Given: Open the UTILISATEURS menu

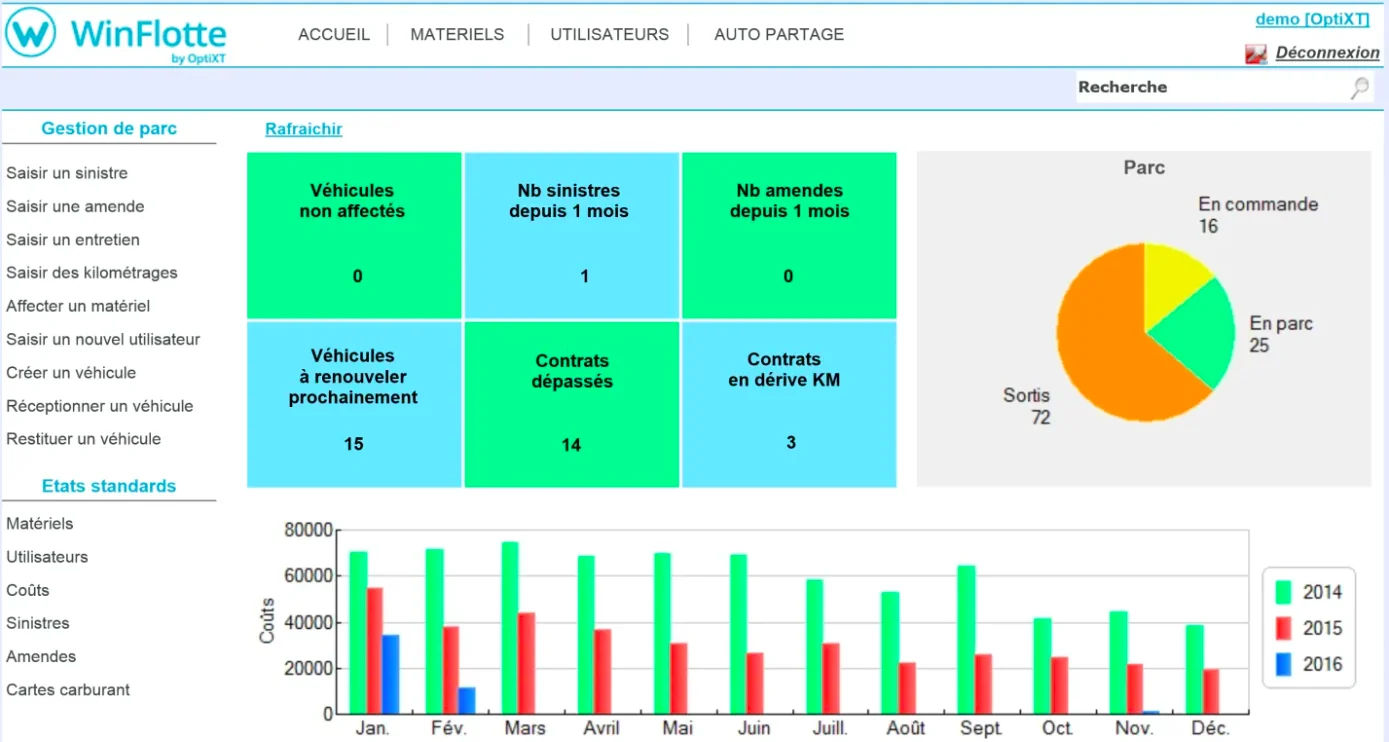Looking at the screenshot, I should coord(609,34).
